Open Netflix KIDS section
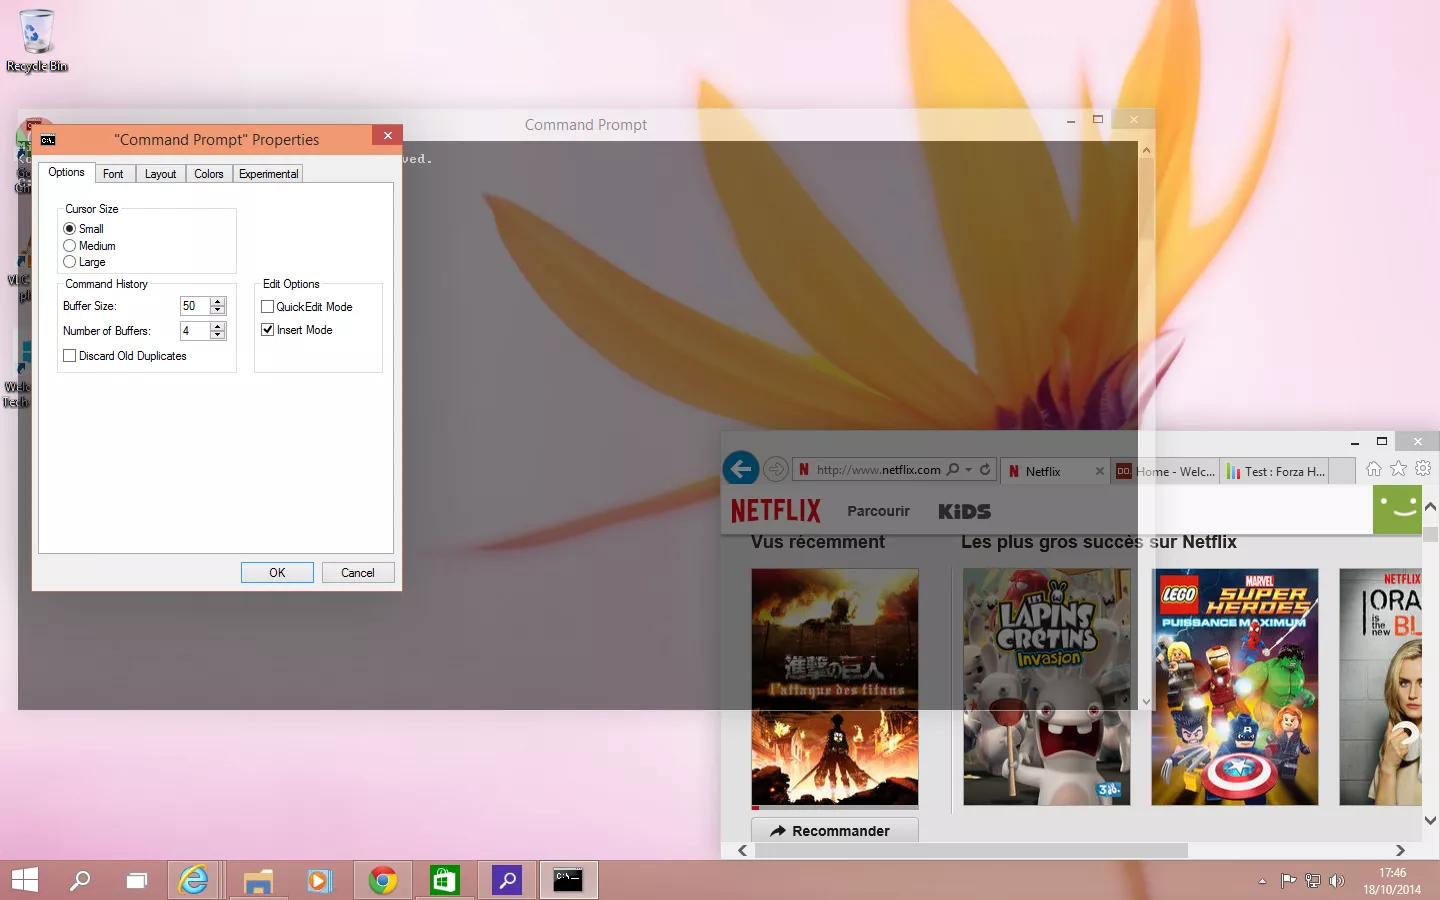 pos(964,511)
